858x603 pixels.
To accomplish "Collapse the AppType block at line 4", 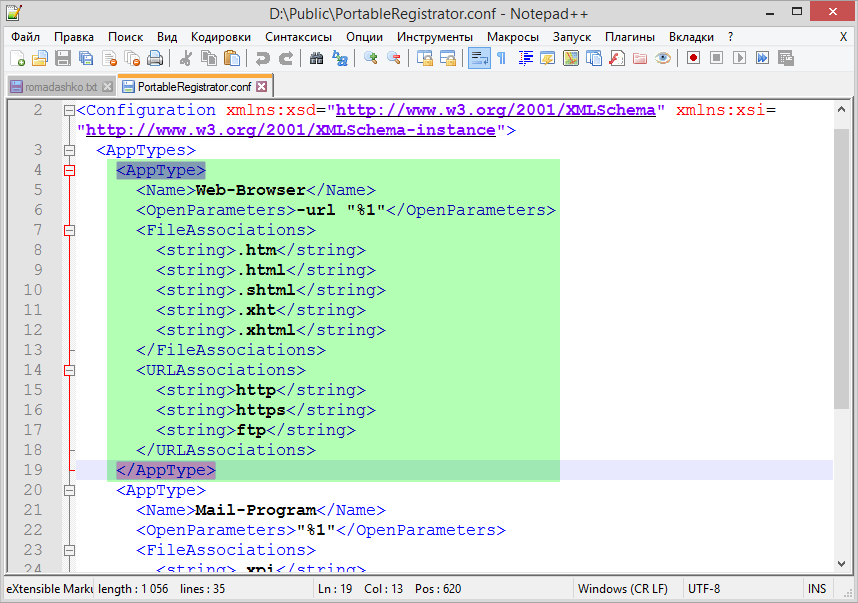I will point(69,171).
